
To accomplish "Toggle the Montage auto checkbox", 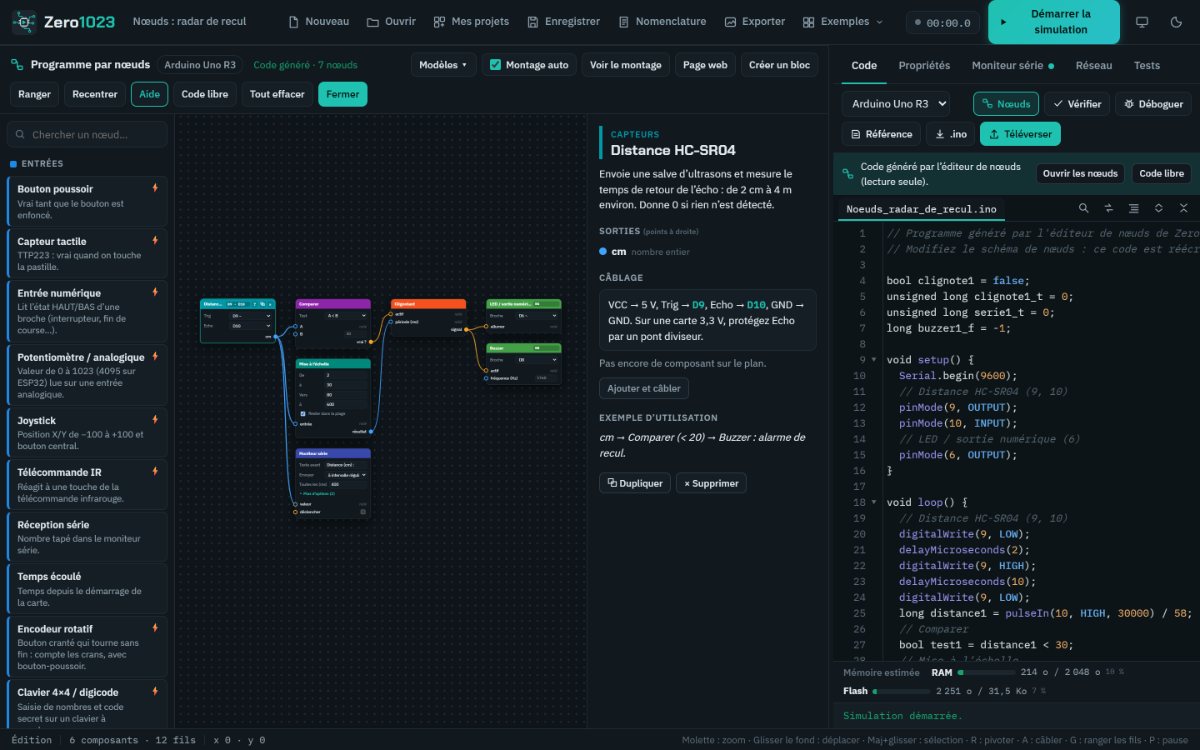I will pos(495,65).
